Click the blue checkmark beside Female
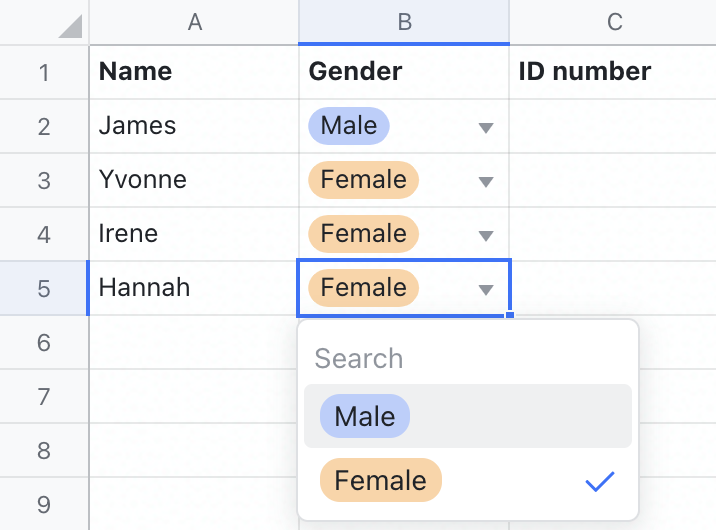Screen dimensions: 716x530 (x=598, y=481)
